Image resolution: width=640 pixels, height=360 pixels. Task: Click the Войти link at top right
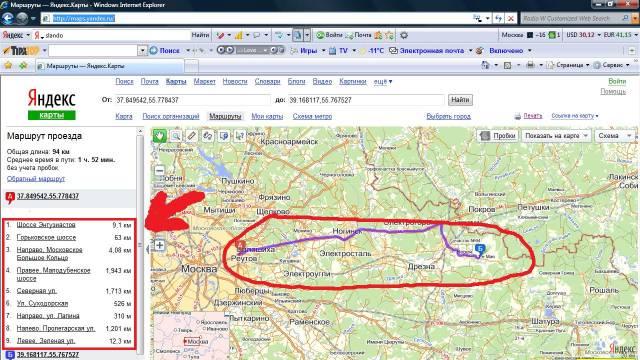coord(617,81)
